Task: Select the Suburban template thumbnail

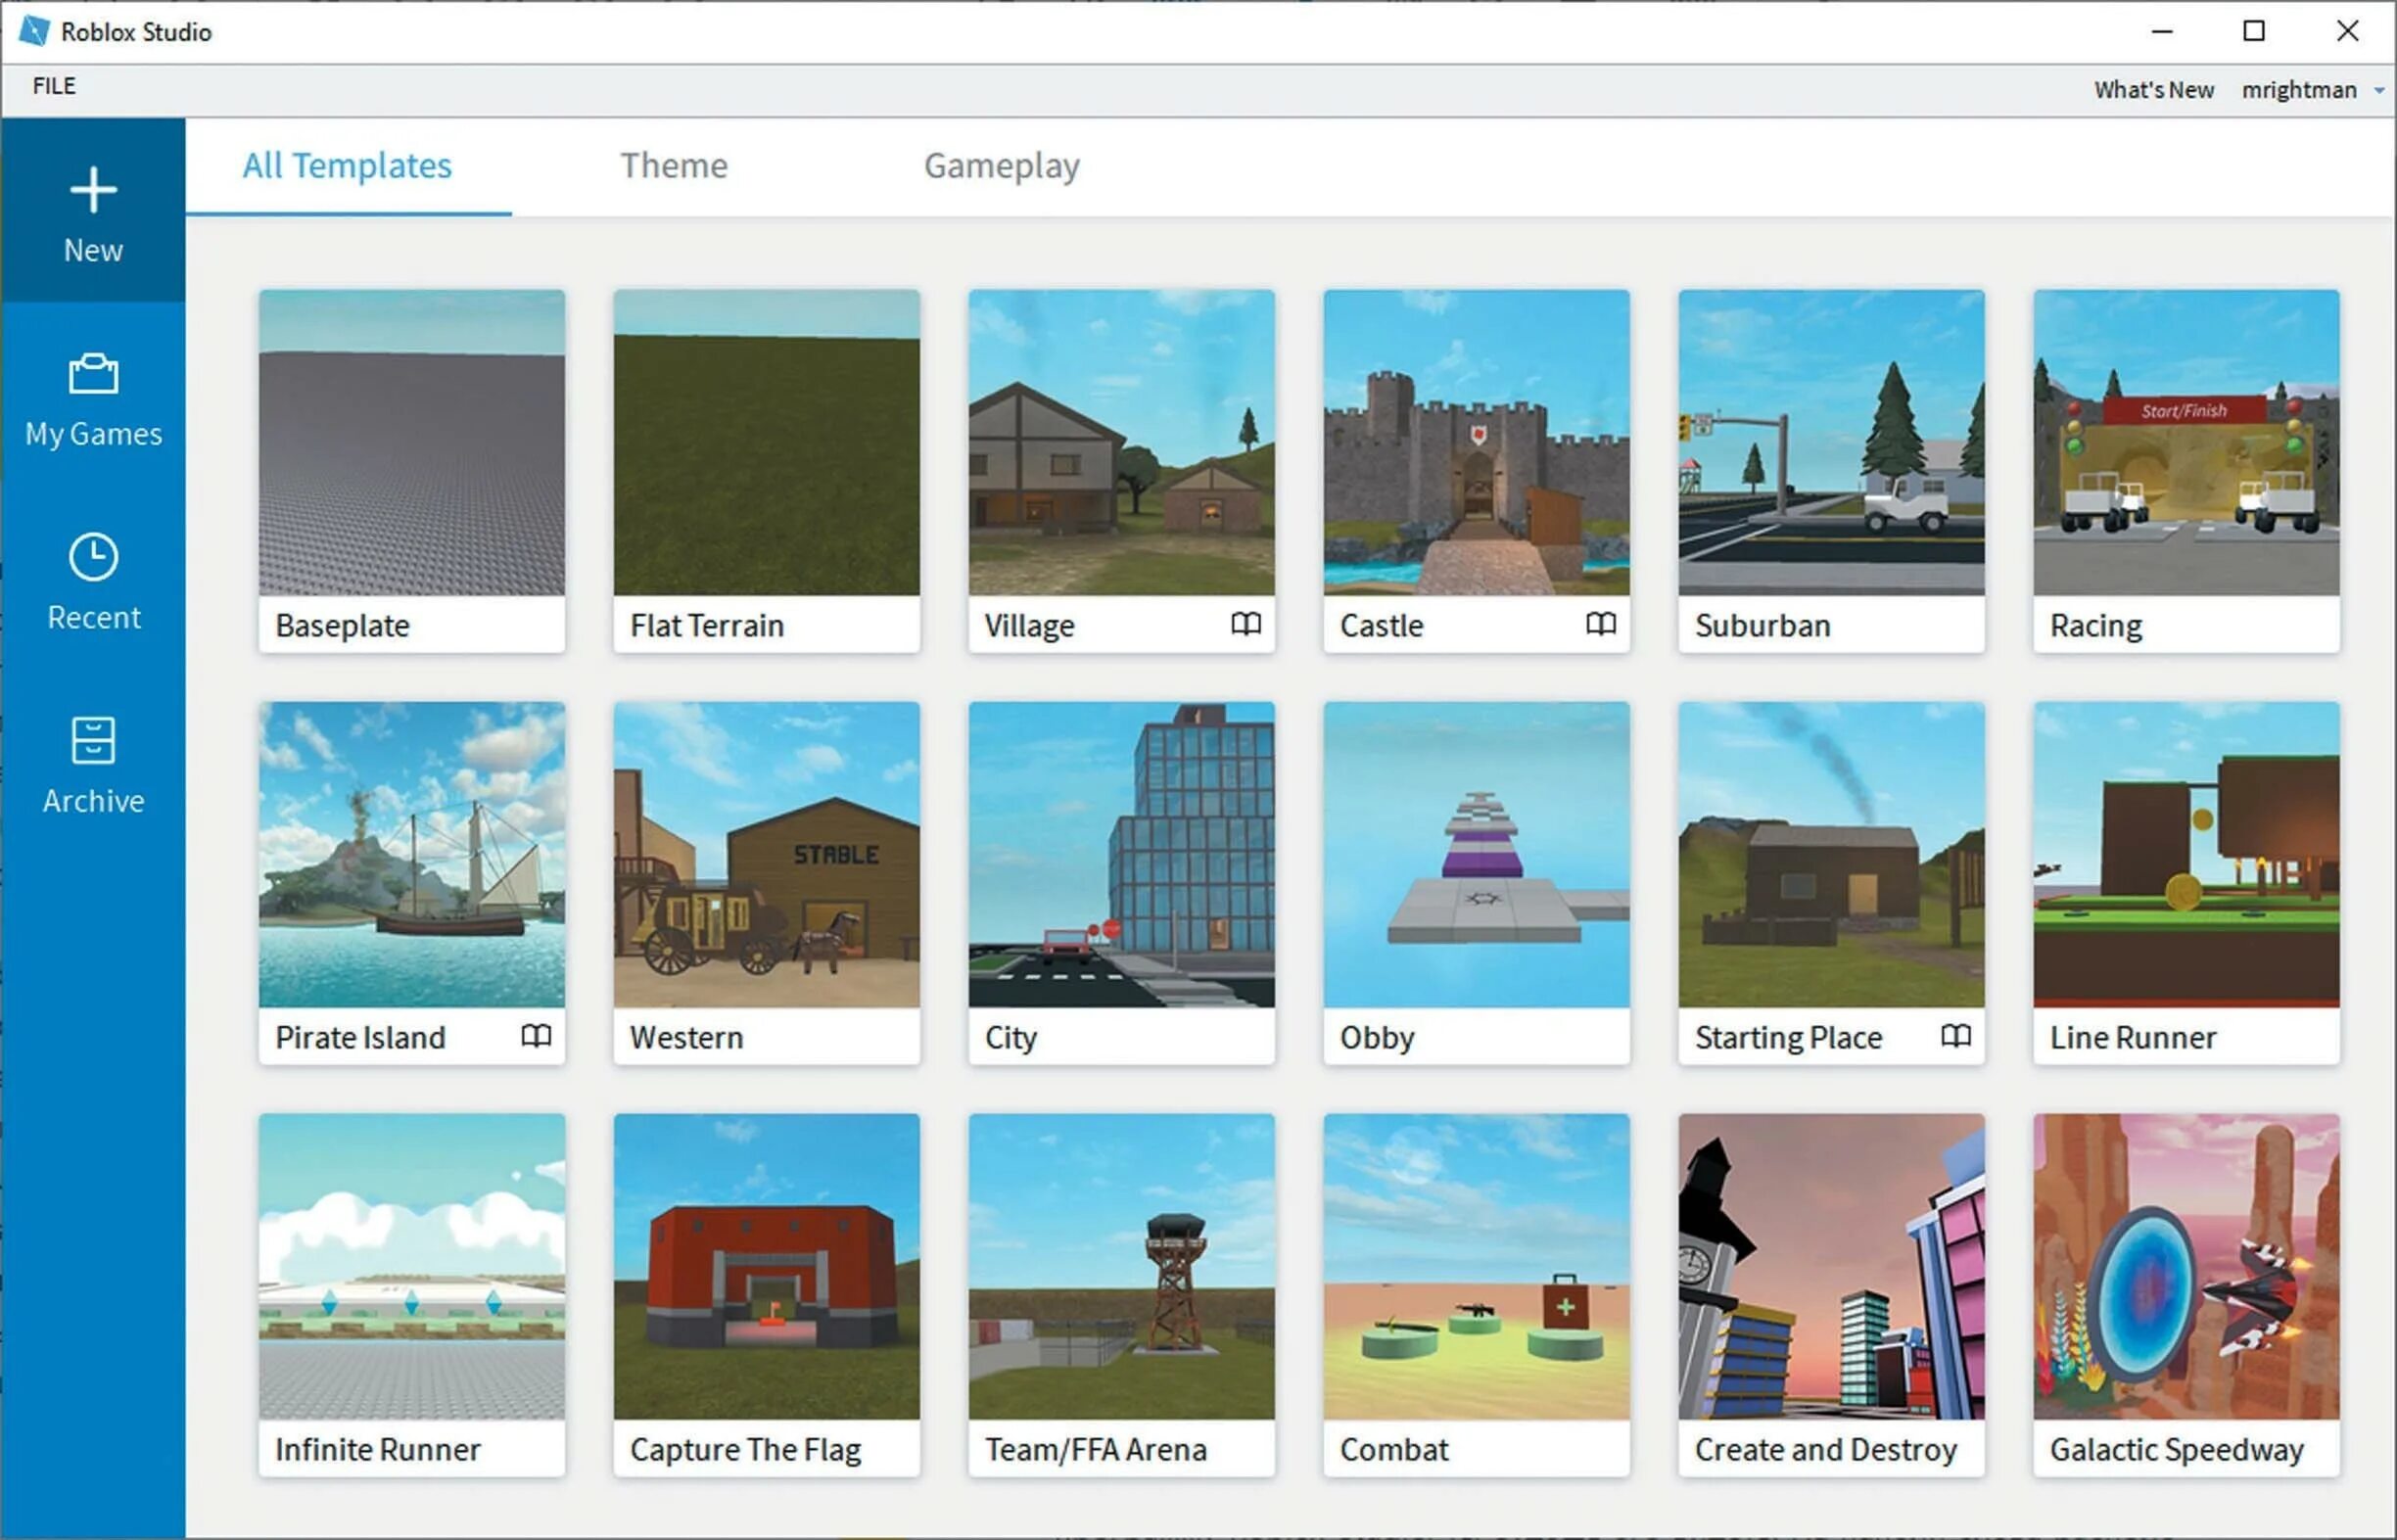Action: [x=1831, y=443]
